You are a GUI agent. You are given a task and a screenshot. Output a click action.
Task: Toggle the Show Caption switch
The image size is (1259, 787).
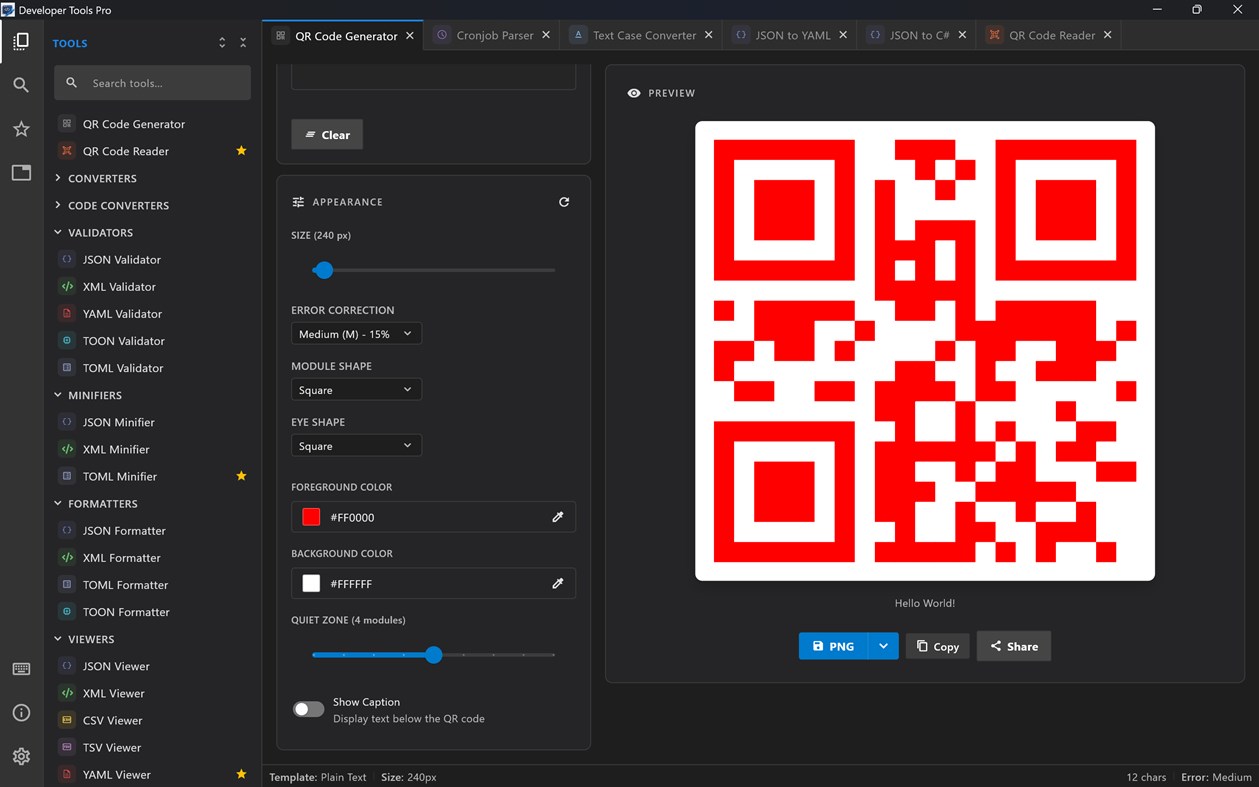(308, 709)
